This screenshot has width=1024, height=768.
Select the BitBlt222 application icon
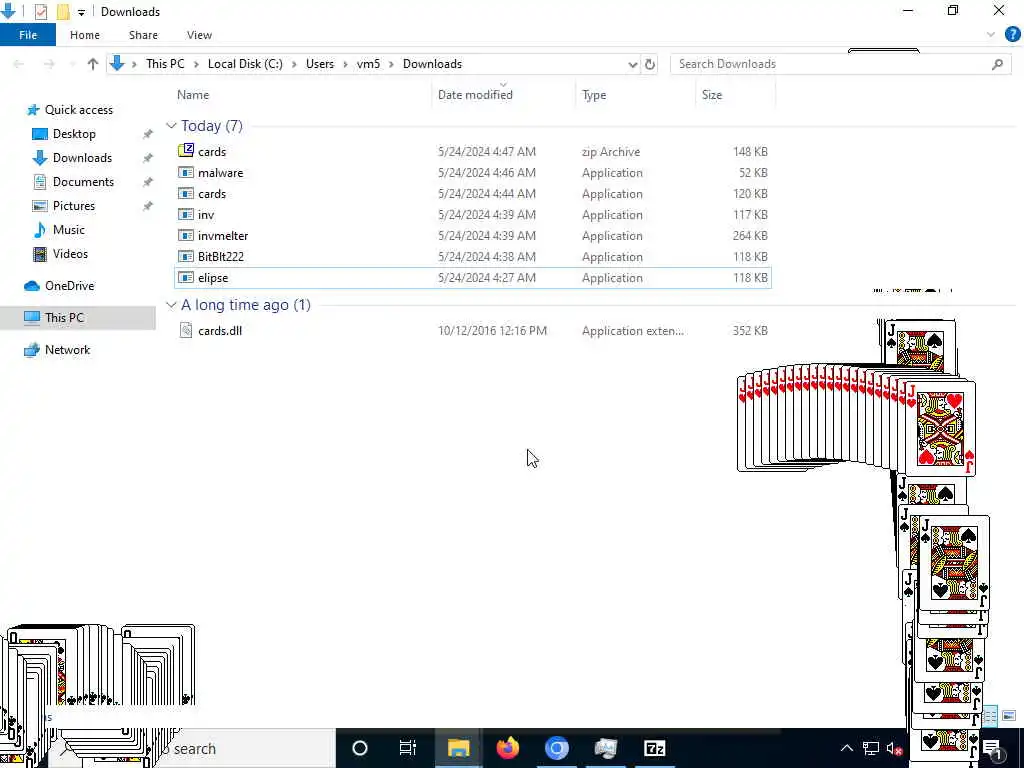(186, 256)
